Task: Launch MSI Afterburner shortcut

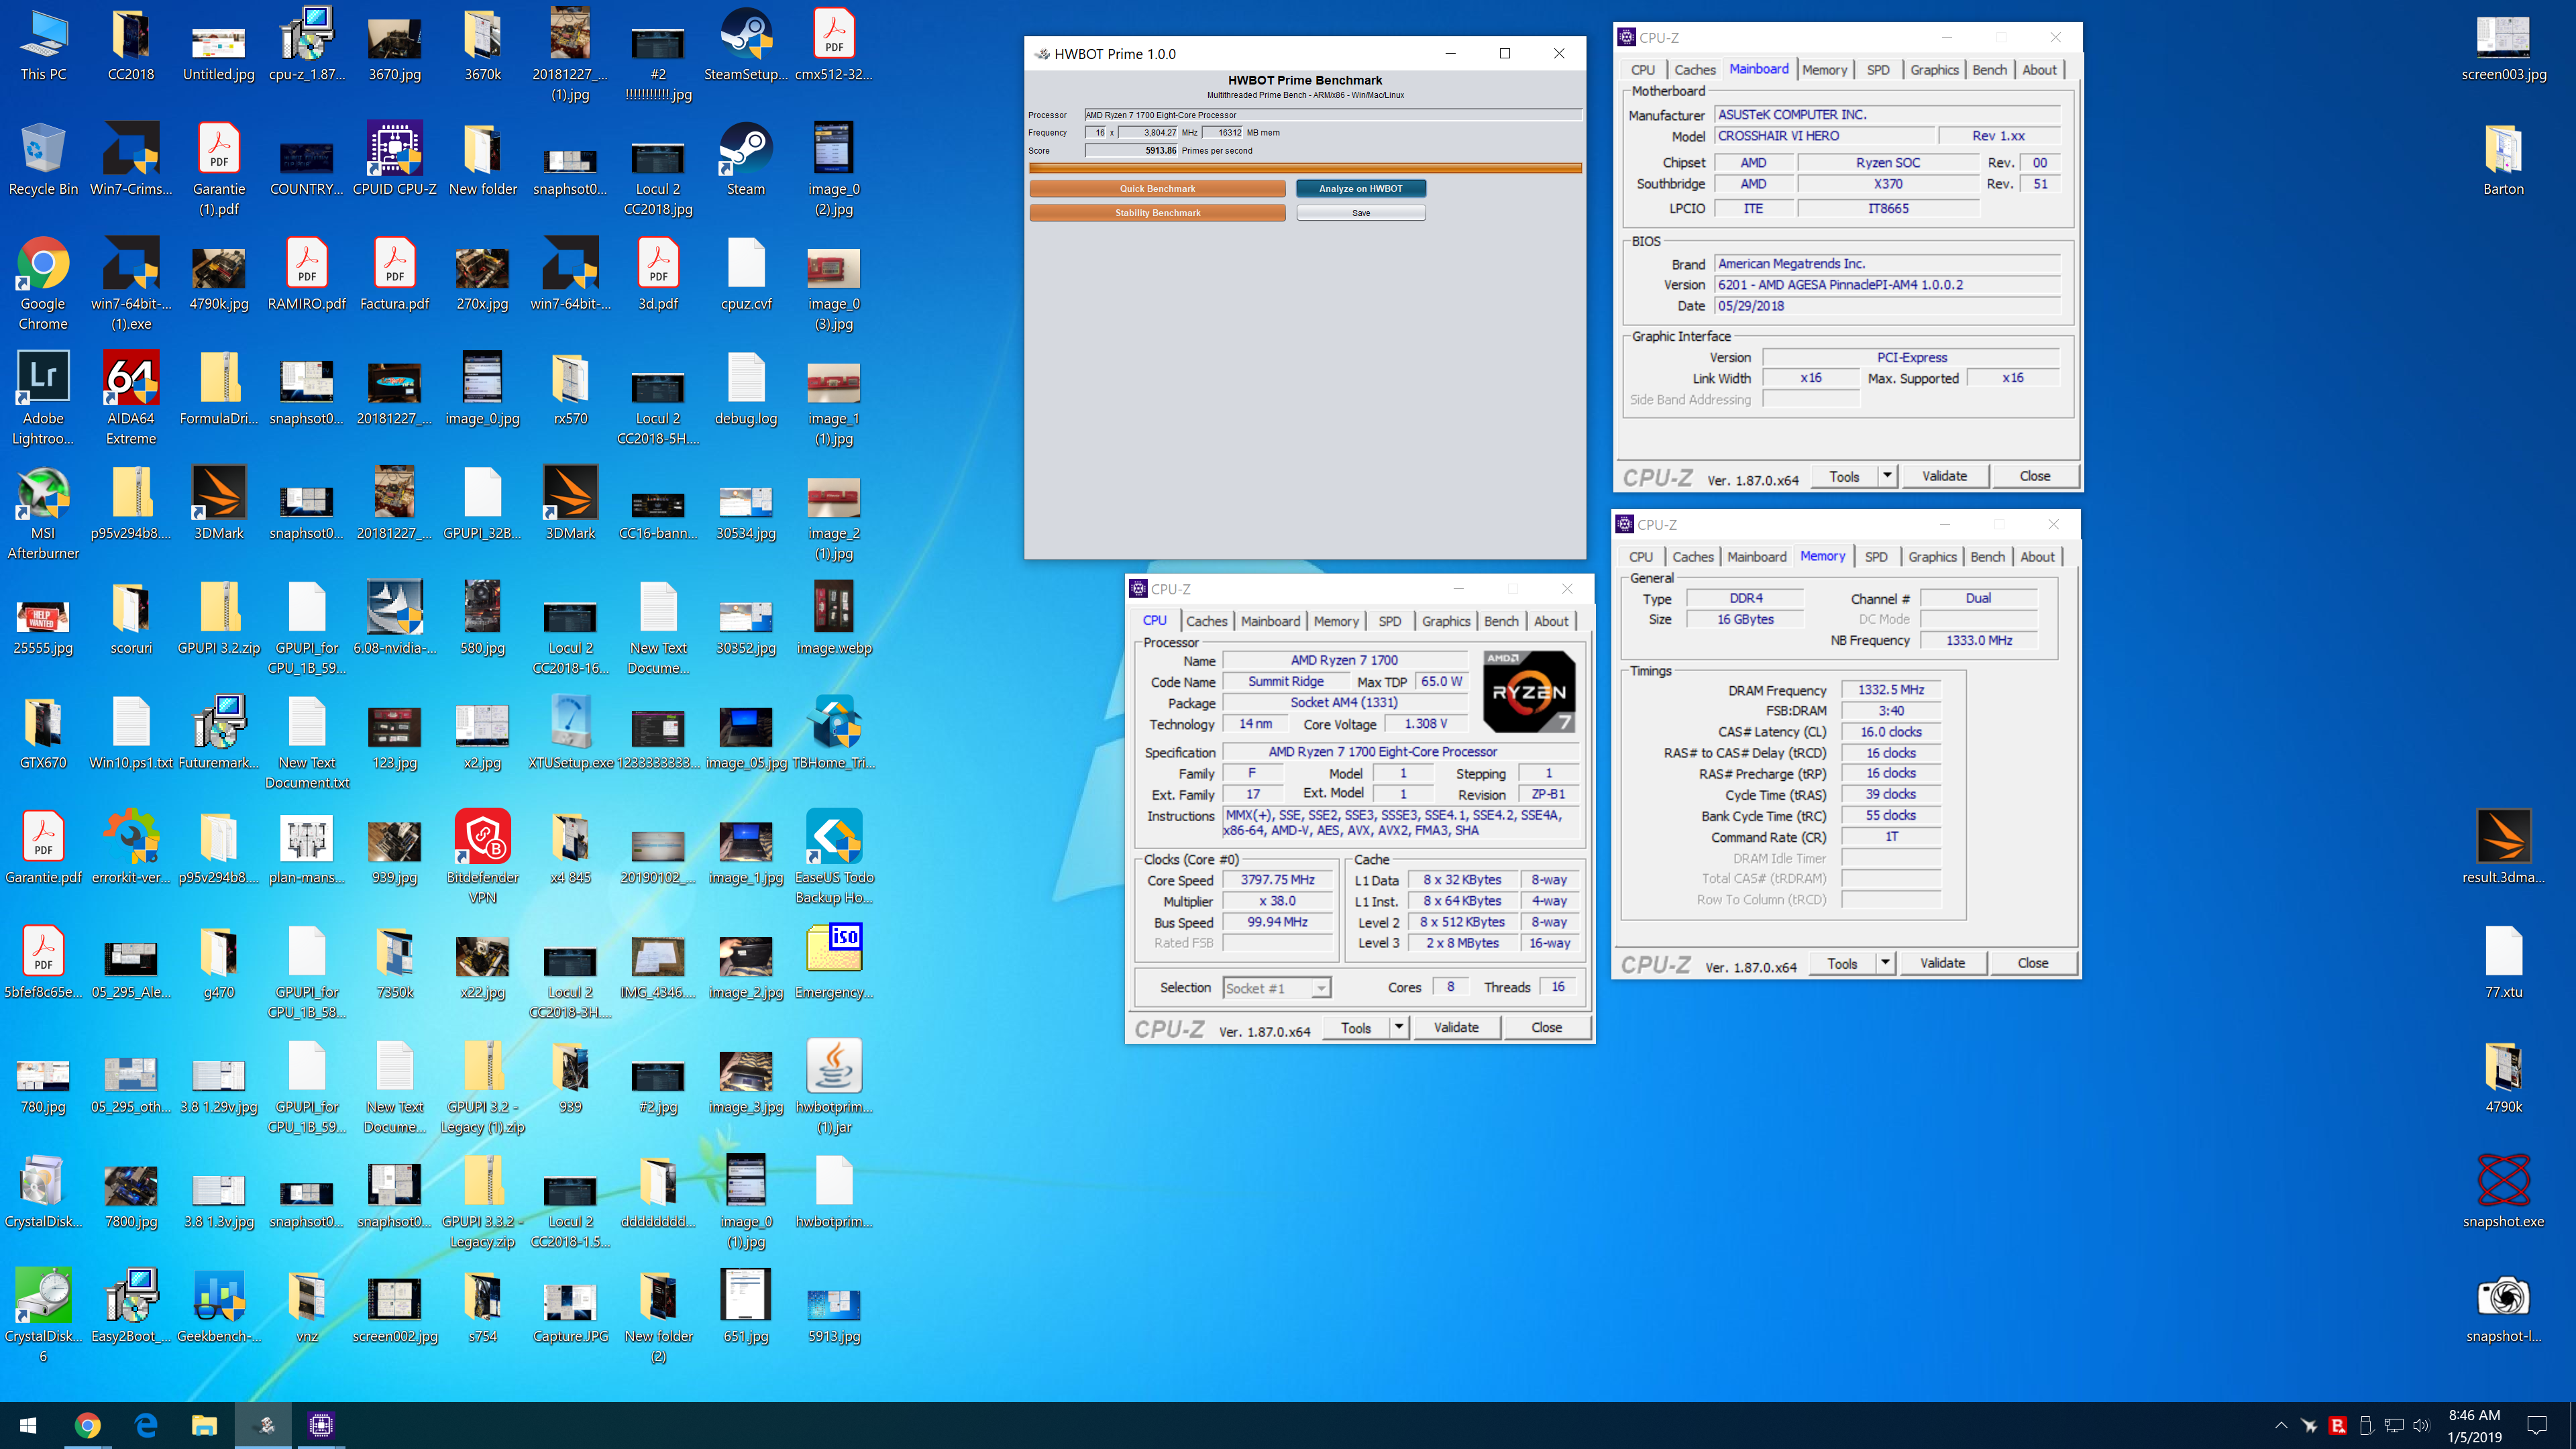Action: coord(43,514)
